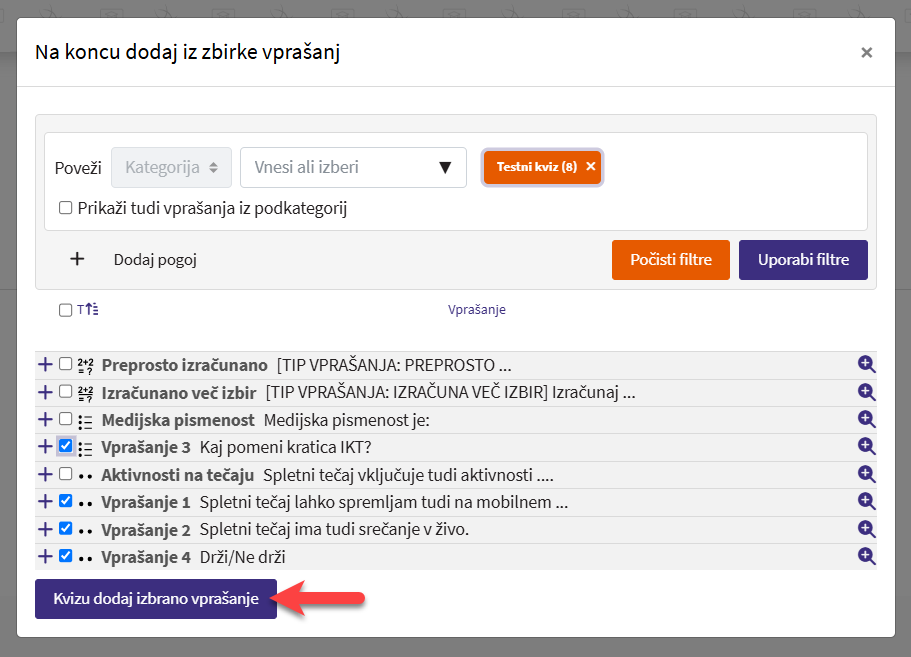Screen dimensions: 911x657
Task: Preview the Medijska pismenost question
Action: (866, 420)
